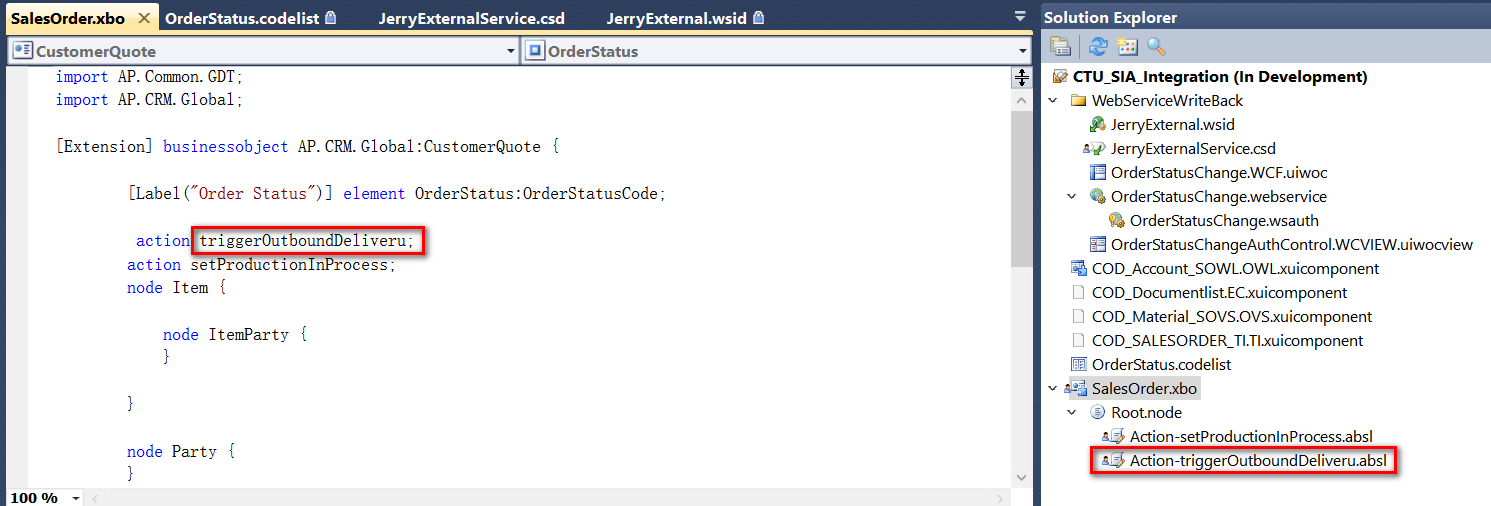This screenshot has height=506, width=1491.
Task: Click the magnifier search icon in Solution Explorer
Action: pos(1156,46)
